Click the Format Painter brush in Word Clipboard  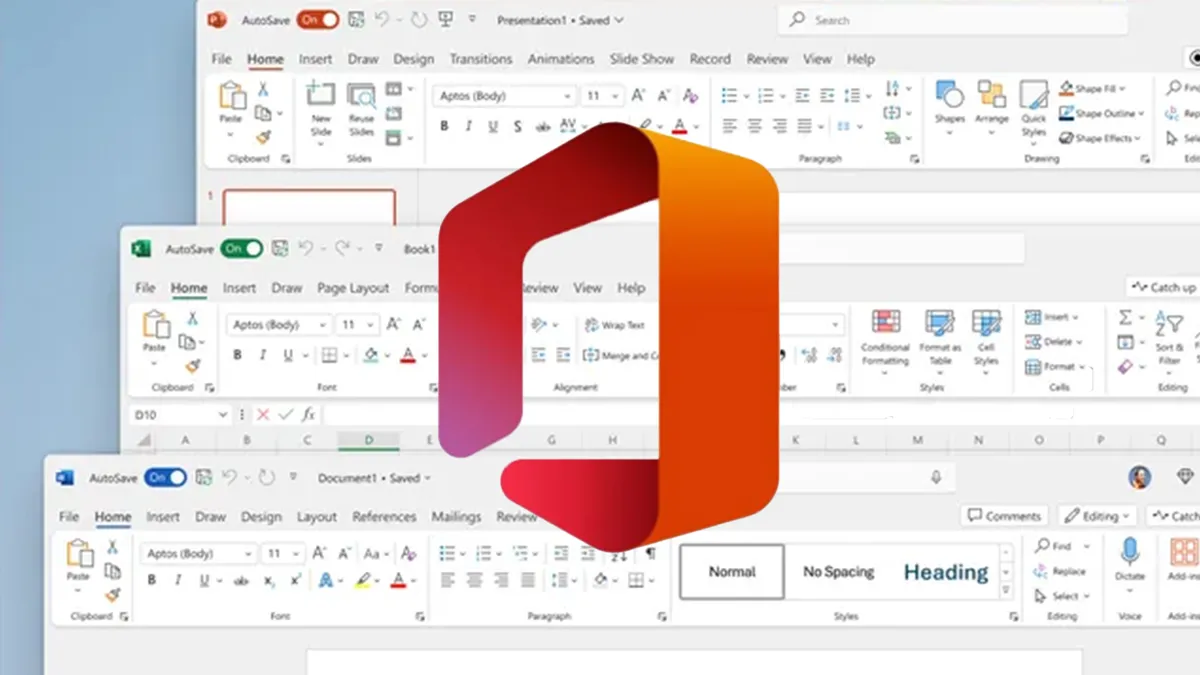[112, 595]
